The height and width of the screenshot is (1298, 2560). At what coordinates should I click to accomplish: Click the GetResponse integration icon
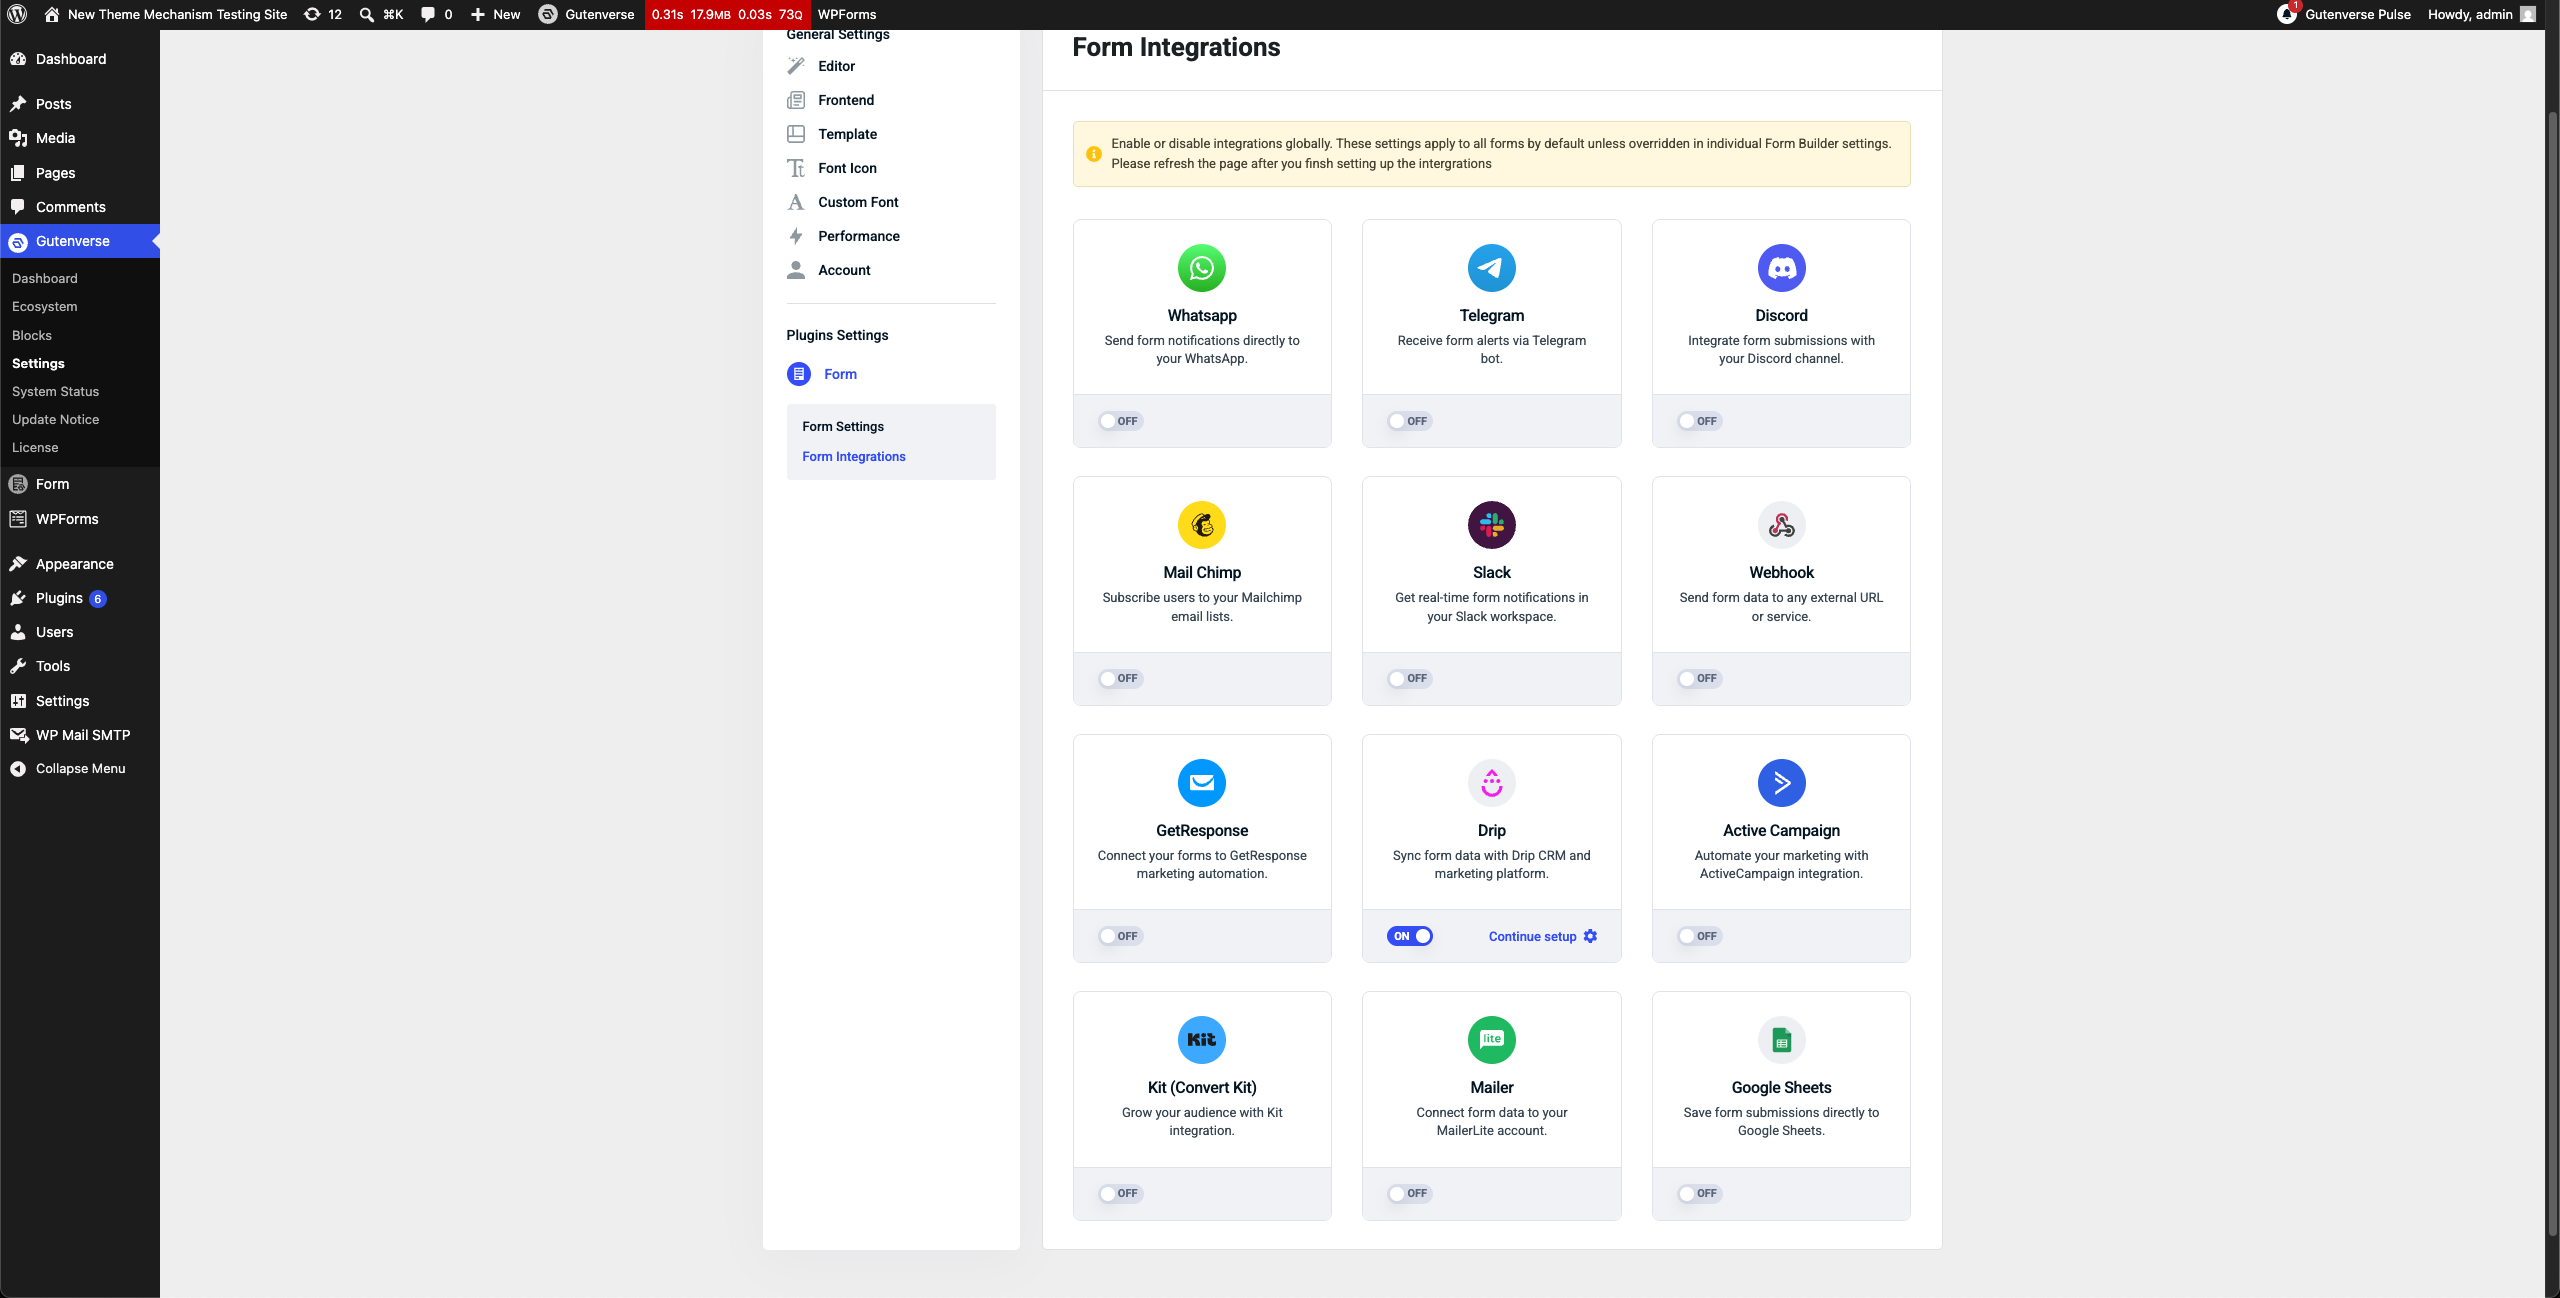click(x=1202, y=783)
